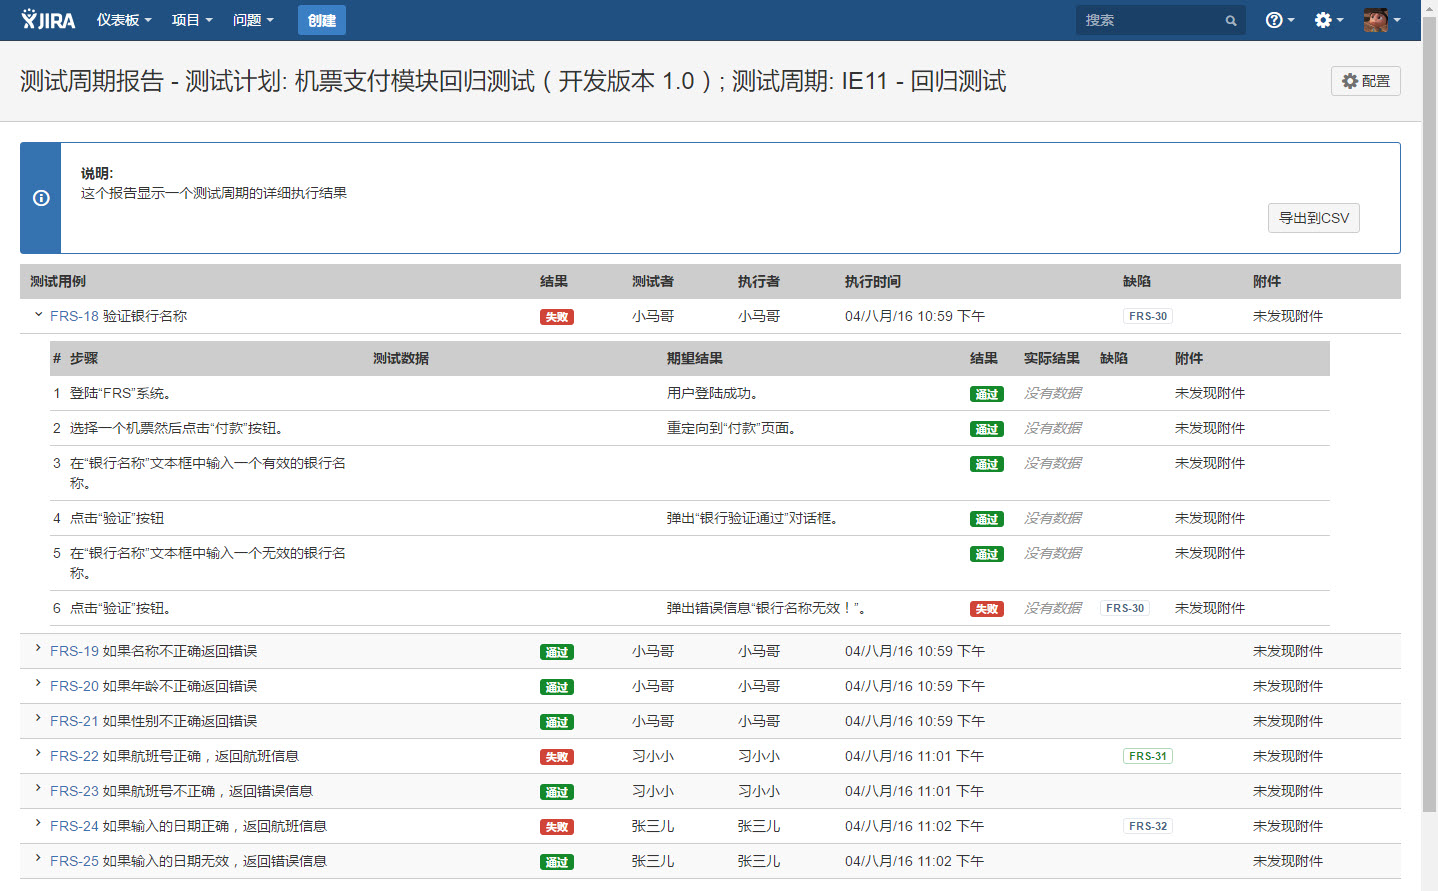Screen dimensions: 1438x891
Task: Click the 通过 badge for FRS-25
Action: pyautogui.click(x=557, y=862)
